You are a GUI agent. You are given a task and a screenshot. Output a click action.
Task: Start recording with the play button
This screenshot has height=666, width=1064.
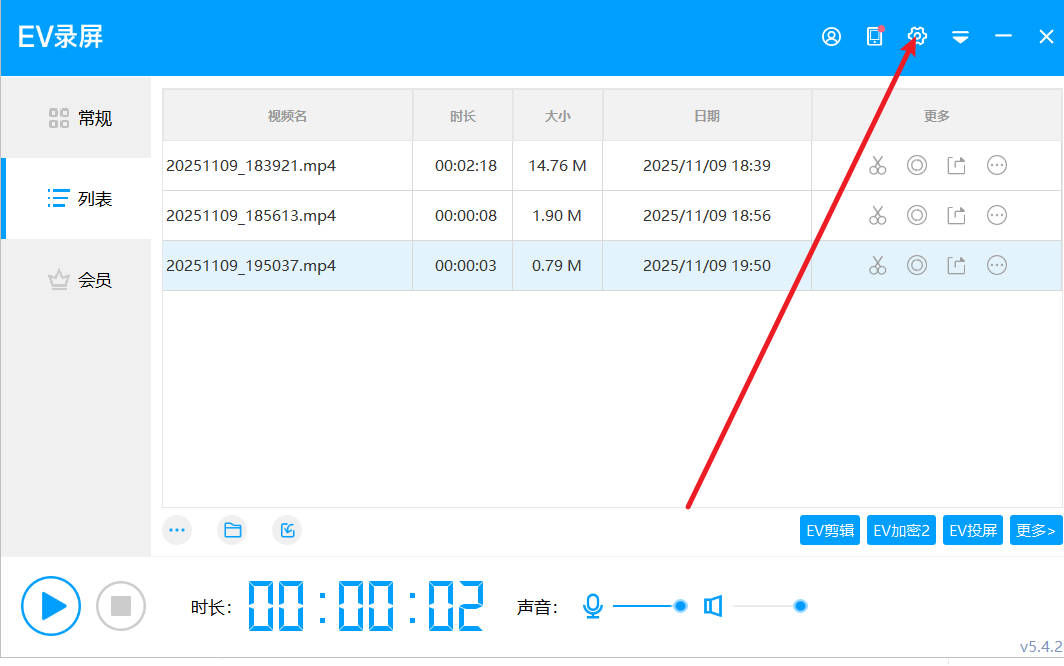click(x=51, y=606)
